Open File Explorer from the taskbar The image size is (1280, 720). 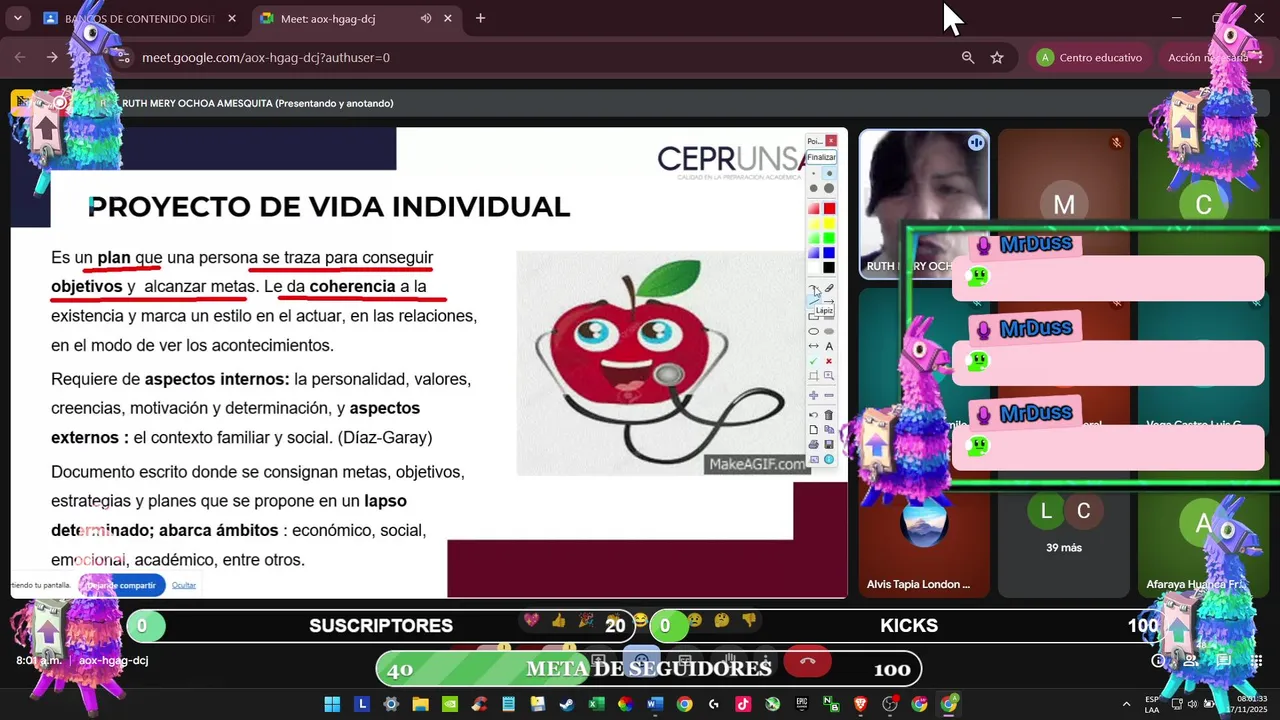420,704
